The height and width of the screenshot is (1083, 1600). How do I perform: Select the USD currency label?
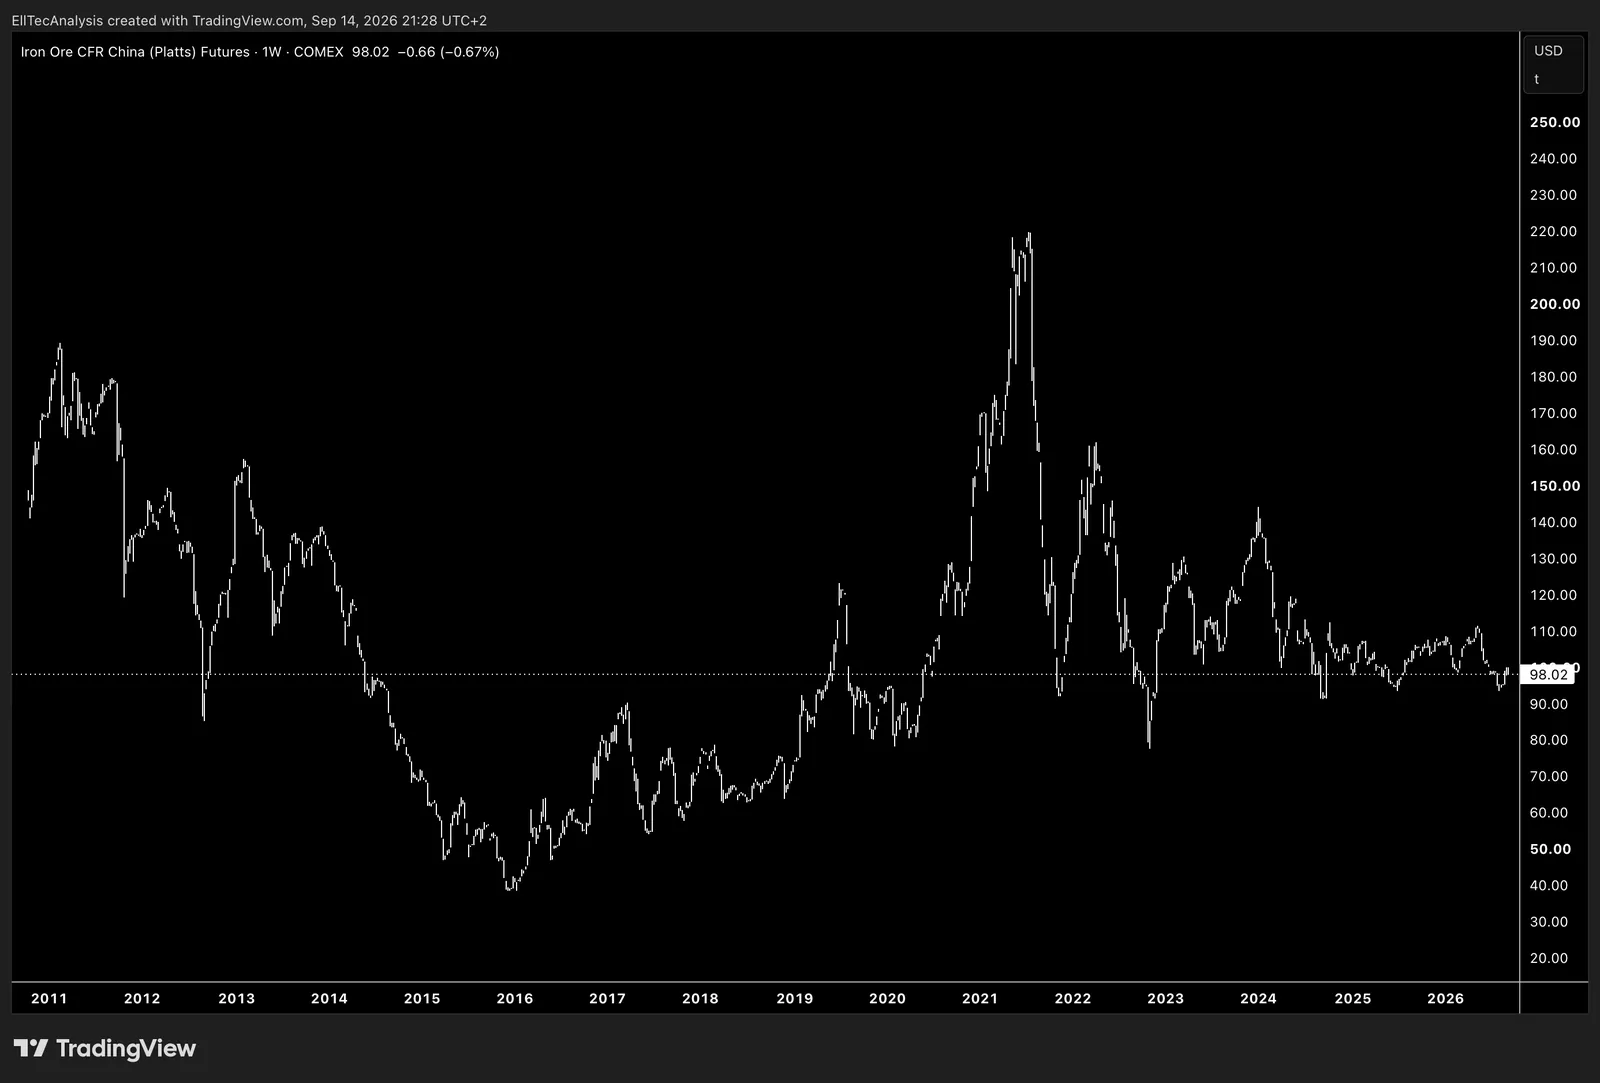[1548, 51]
